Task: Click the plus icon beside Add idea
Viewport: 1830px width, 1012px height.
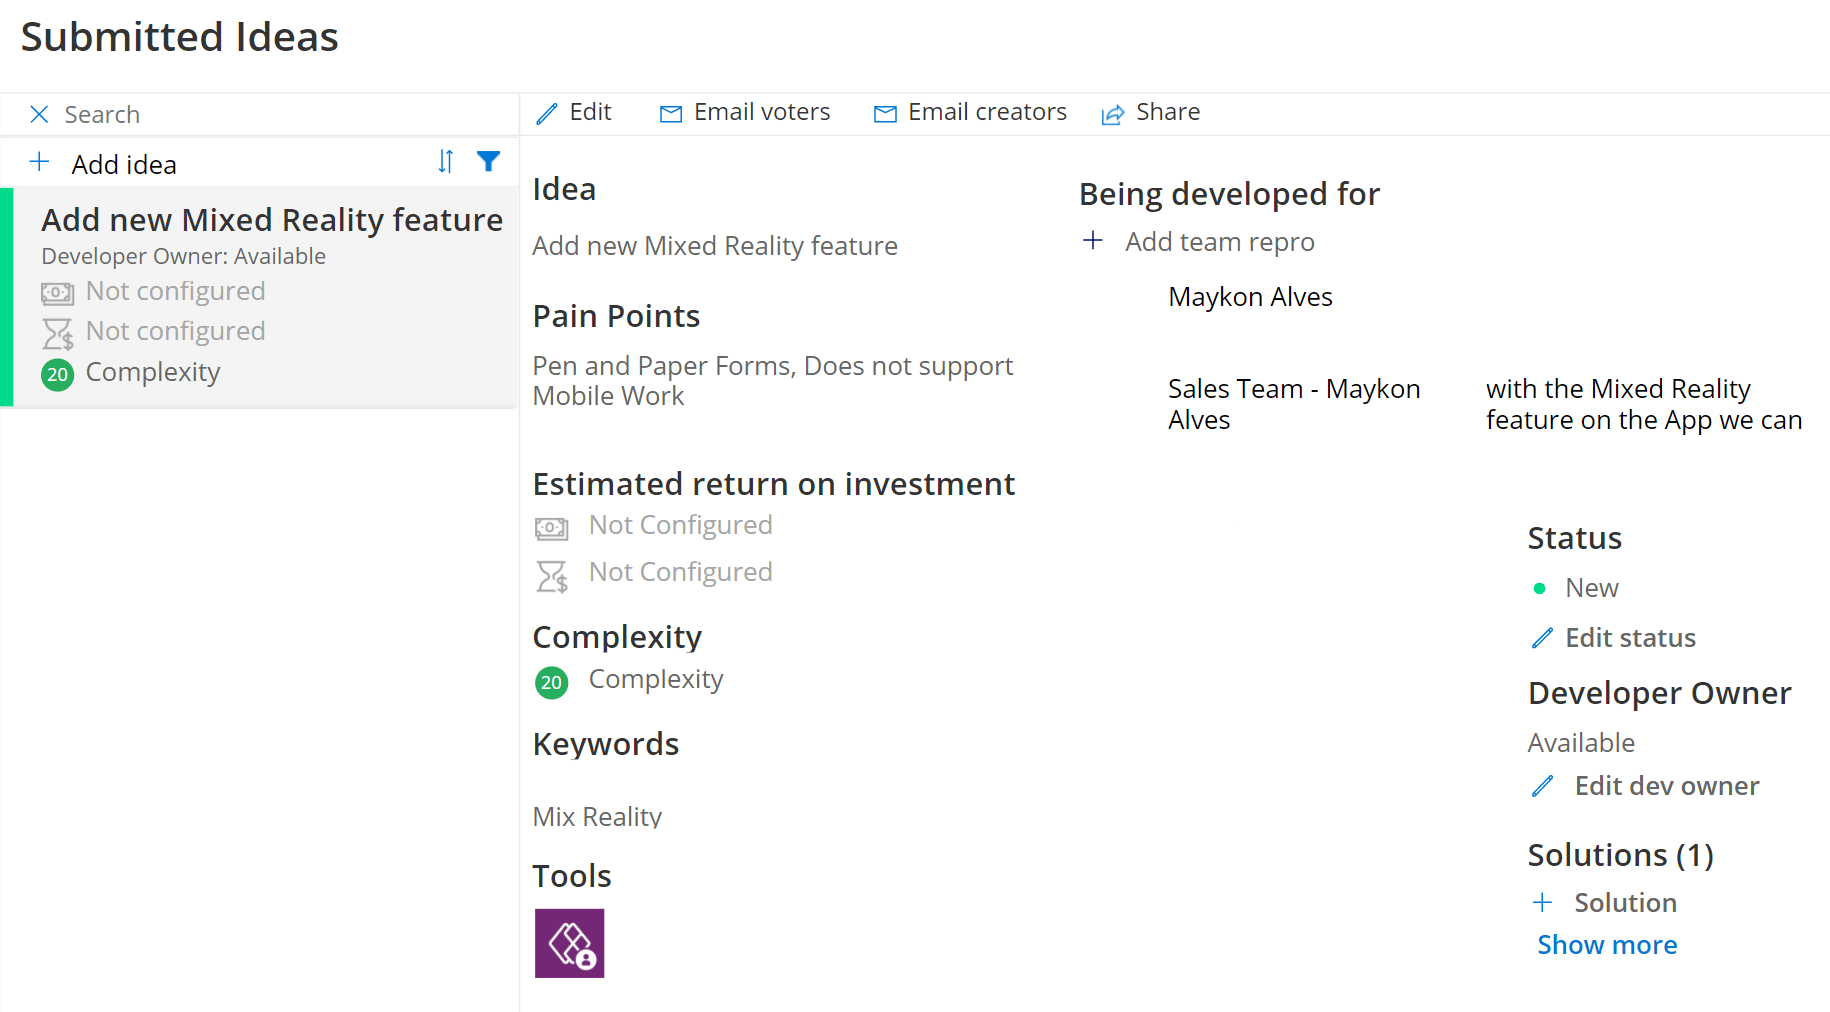Action: (40, 163)
